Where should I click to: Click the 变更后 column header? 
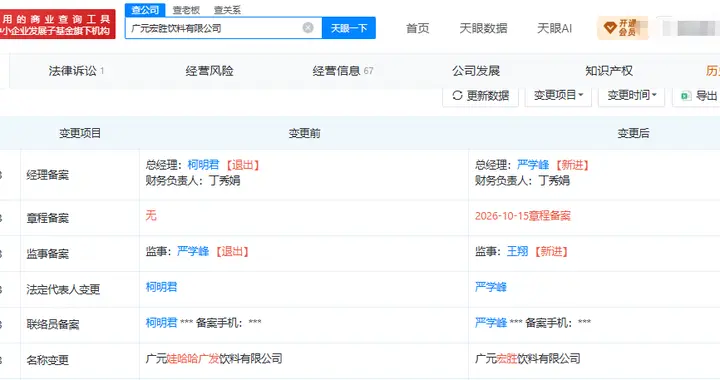point(633,133)
